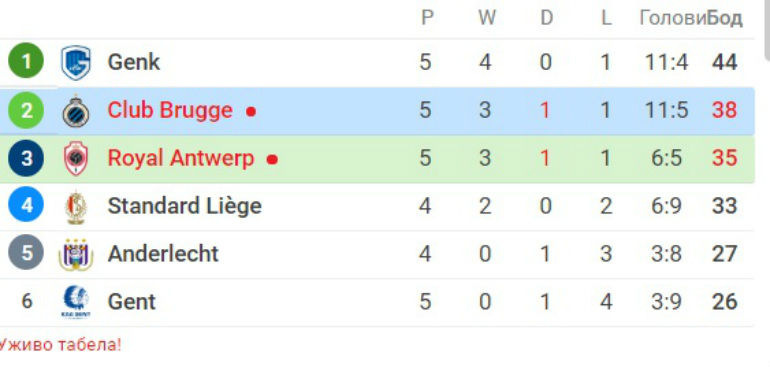The height and width of the screenshot is (367, 770).
Task: Click the Royal Antwerp crest icon
Action: point(76,158)
